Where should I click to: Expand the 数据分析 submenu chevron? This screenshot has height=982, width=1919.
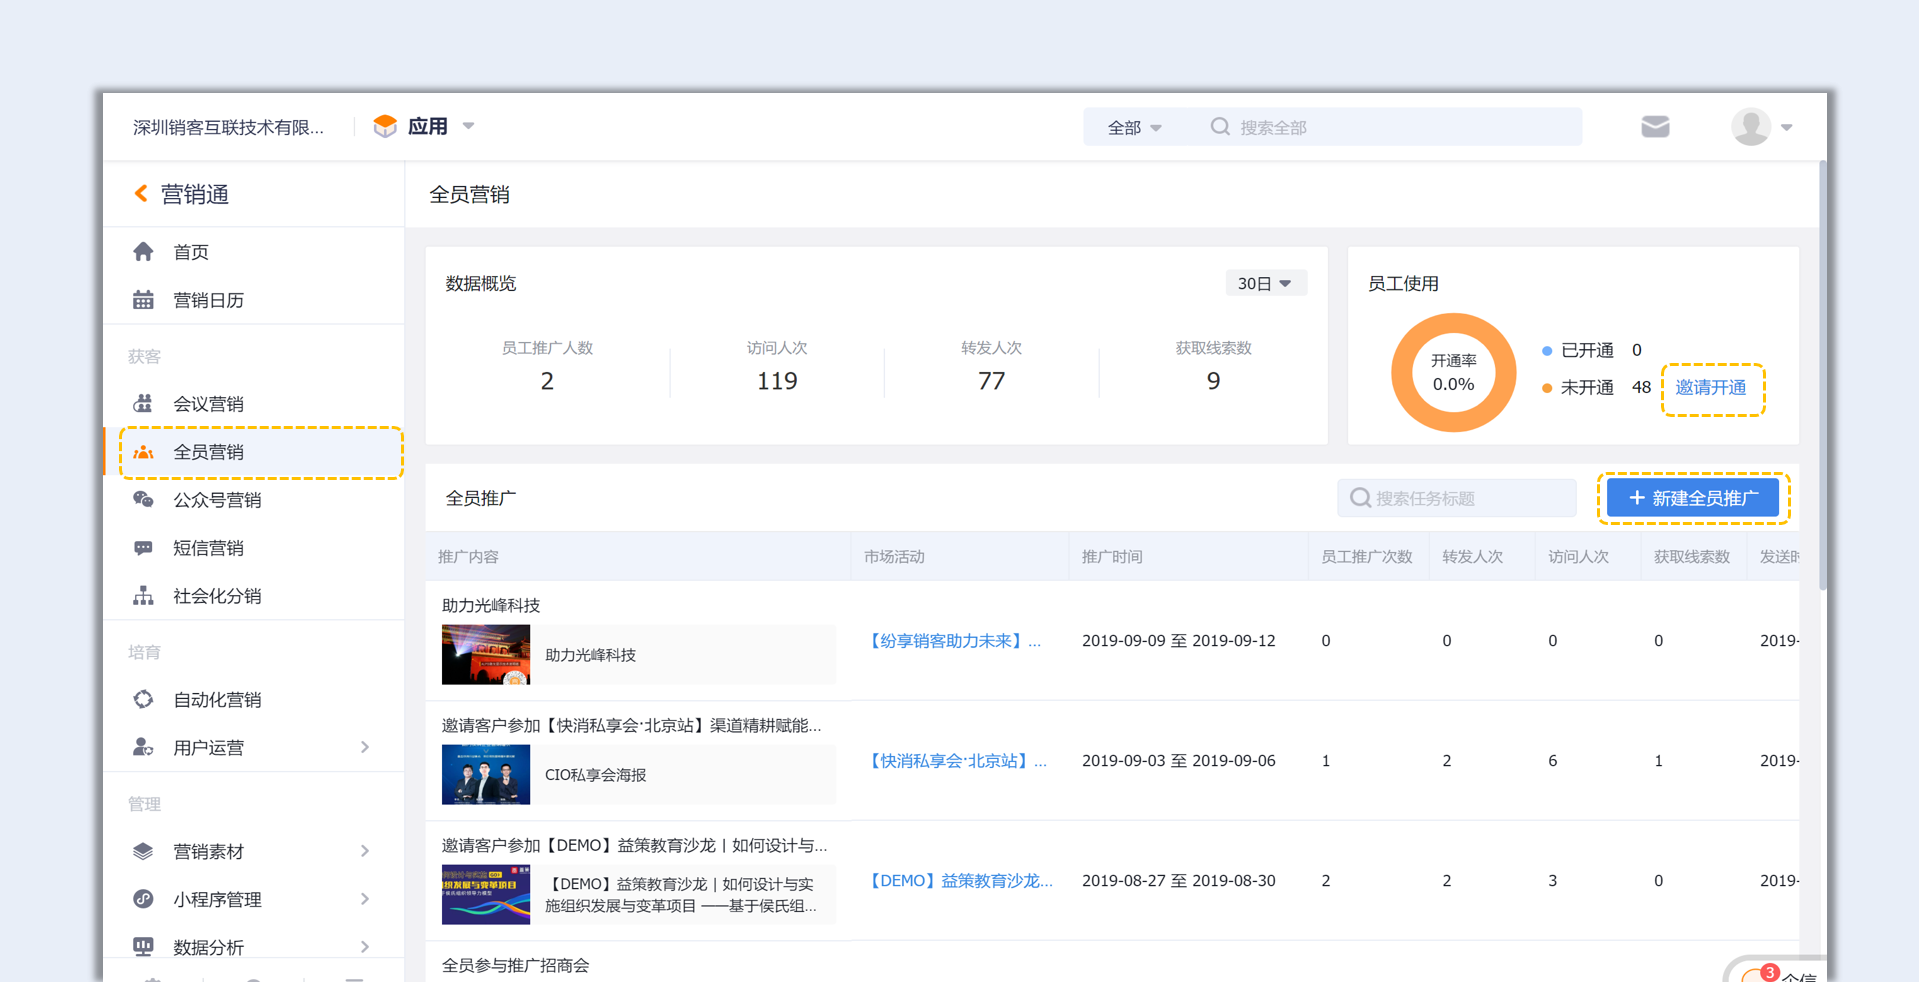(x=365, y=946)
